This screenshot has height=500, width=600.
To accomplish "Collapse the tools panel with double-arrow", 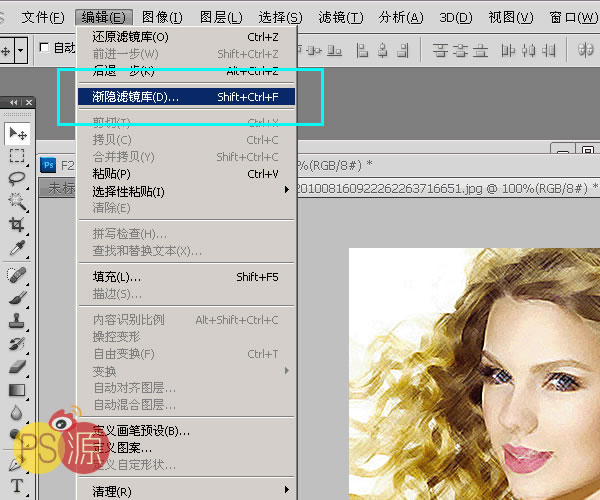I will click(12, 102).
